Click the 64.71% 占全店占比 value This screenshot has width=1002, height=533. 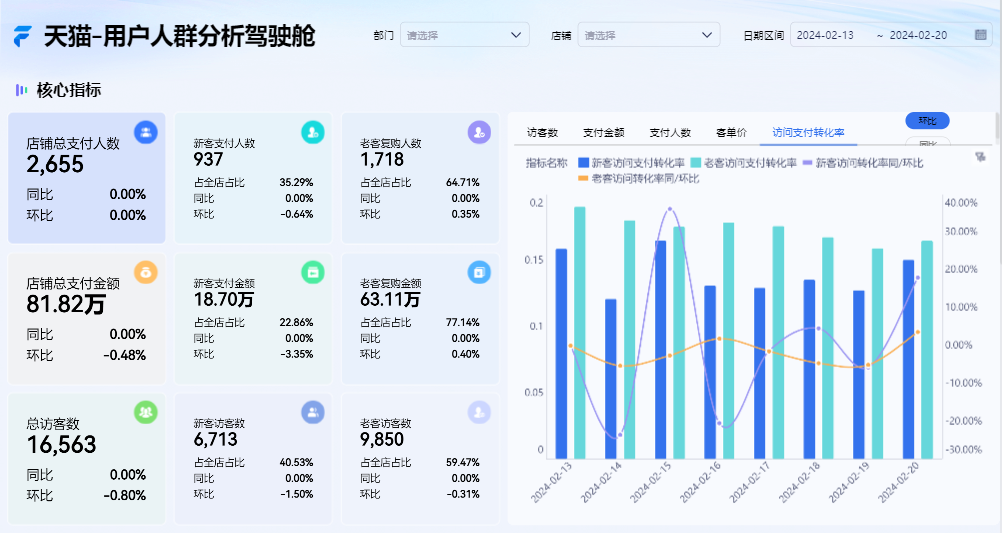463,183
